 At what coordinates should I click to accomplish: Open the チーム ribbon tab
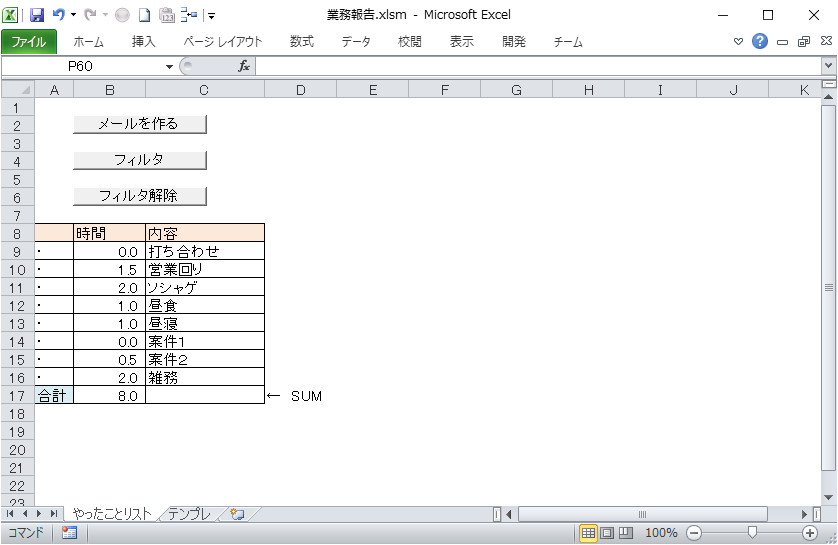tap(568, 42)
